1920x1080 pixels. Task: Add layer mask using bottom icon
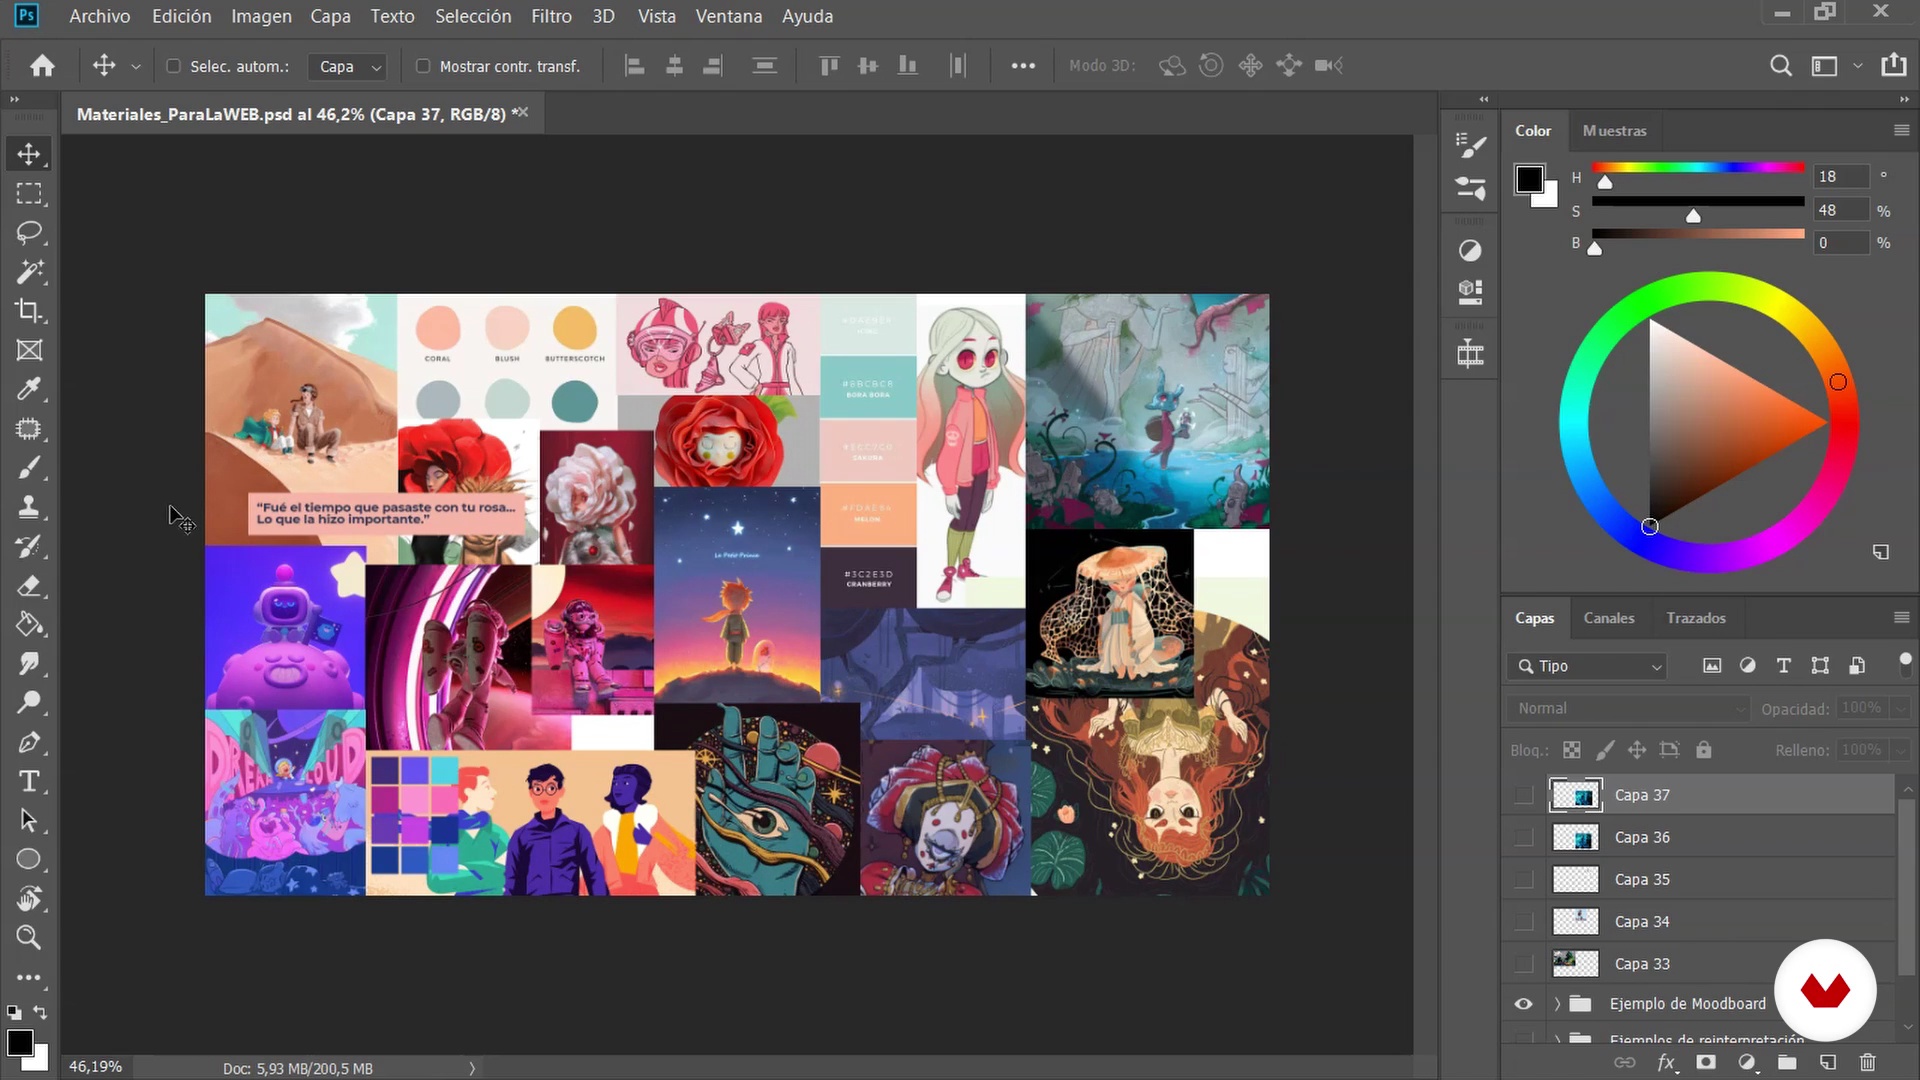1706,1062
